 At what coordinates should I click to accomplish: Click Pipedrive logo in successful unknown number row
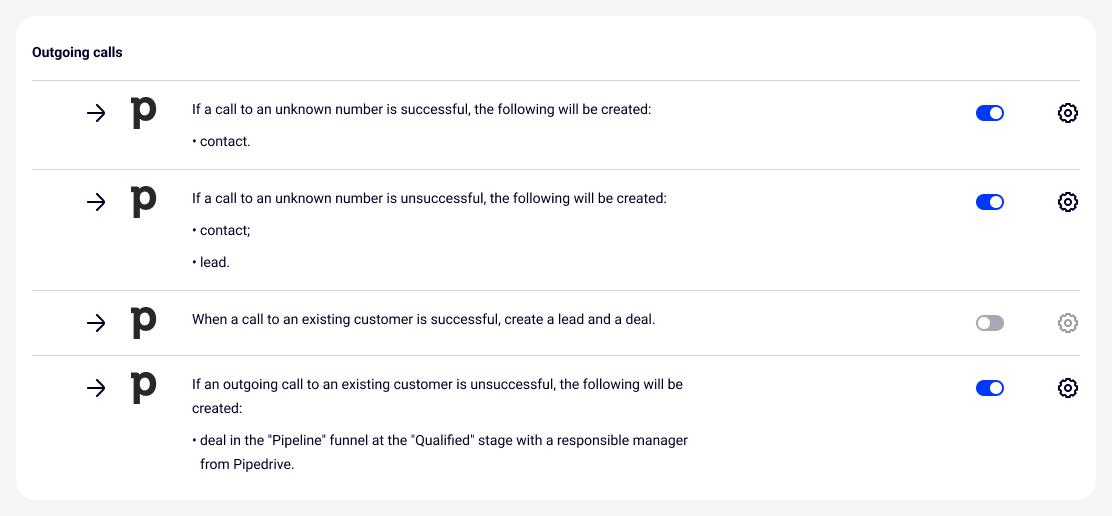(x=144, y=113)
